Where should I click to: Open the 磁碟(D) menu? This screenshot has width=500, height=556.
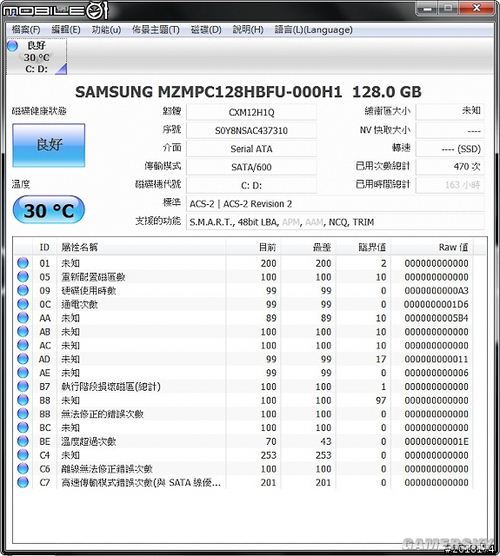coord(206,29)
